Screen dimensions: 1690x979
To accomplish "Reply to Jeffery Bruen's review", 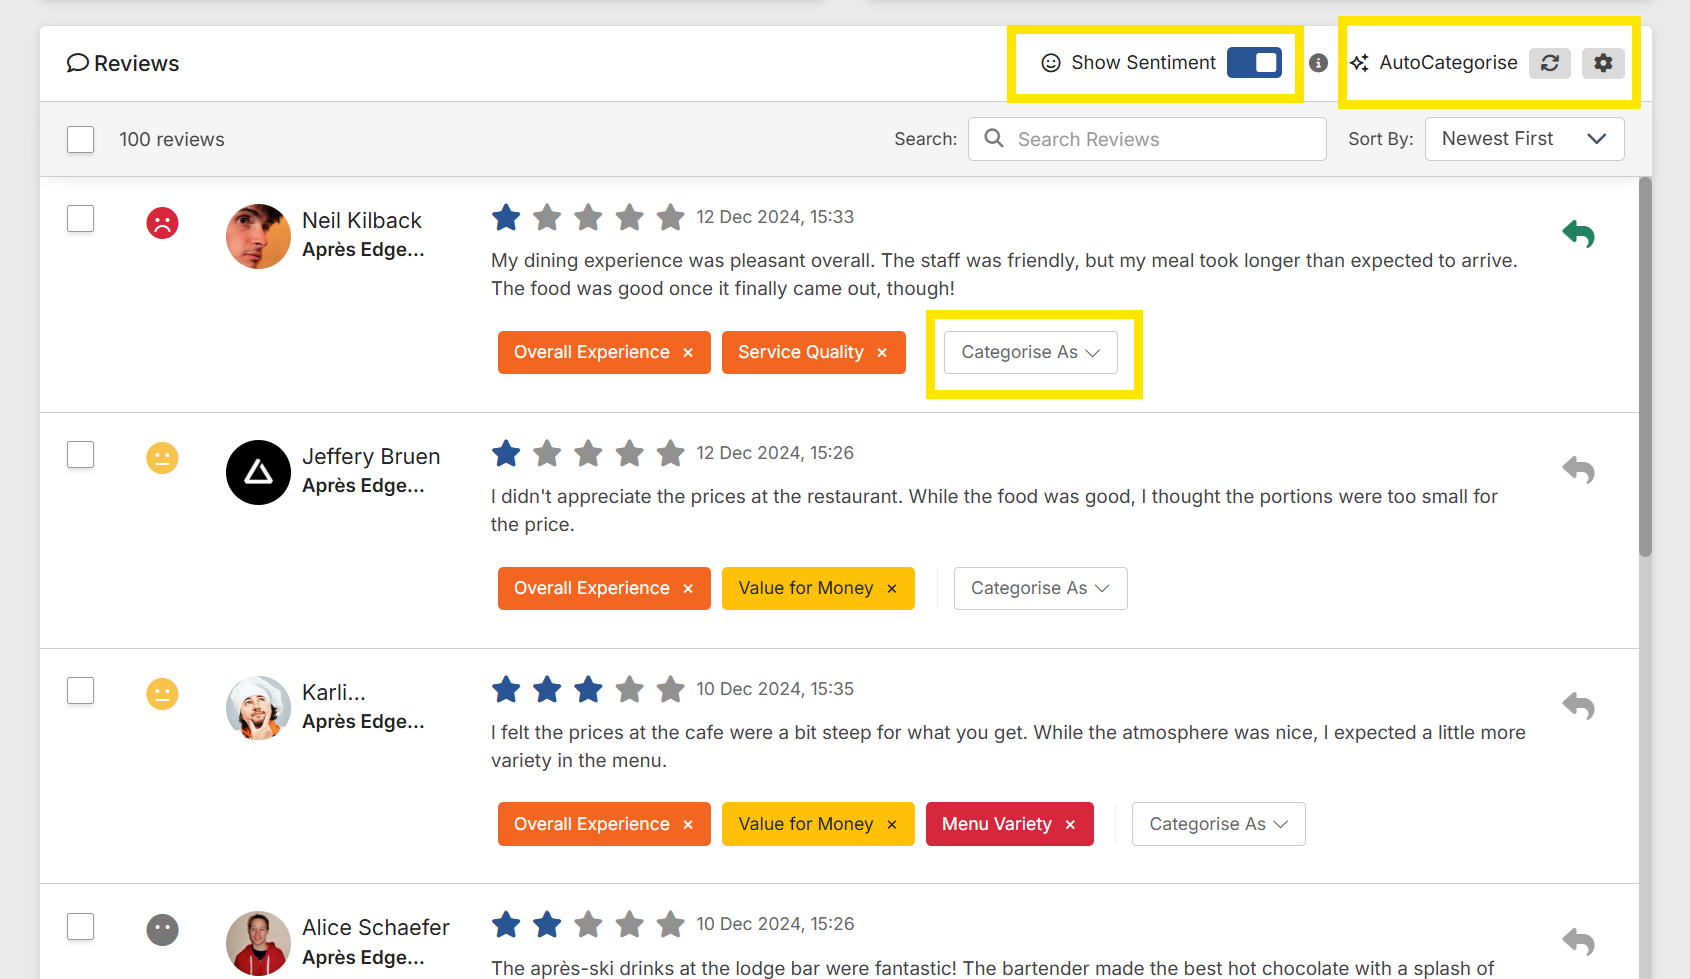I will point(1578,470).
